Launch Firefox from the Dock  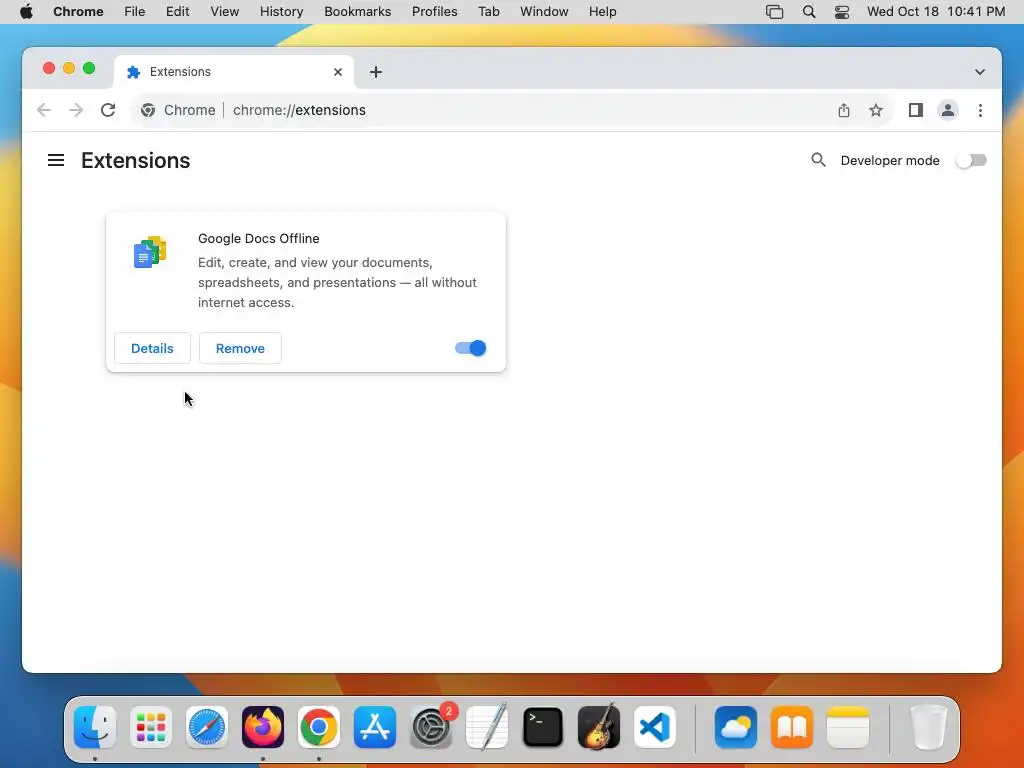pos(263,727)
